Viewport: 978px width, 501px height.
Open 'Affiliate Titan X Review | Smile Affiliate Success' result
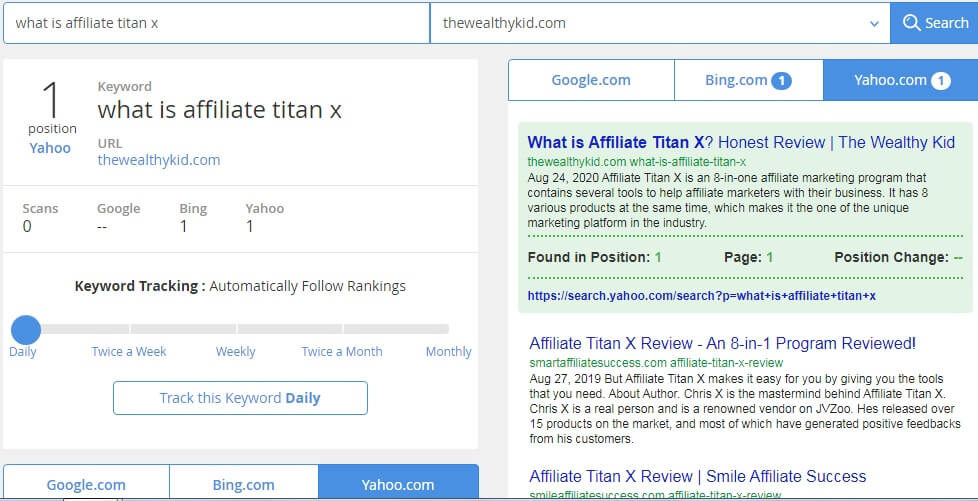click(697, 476)
